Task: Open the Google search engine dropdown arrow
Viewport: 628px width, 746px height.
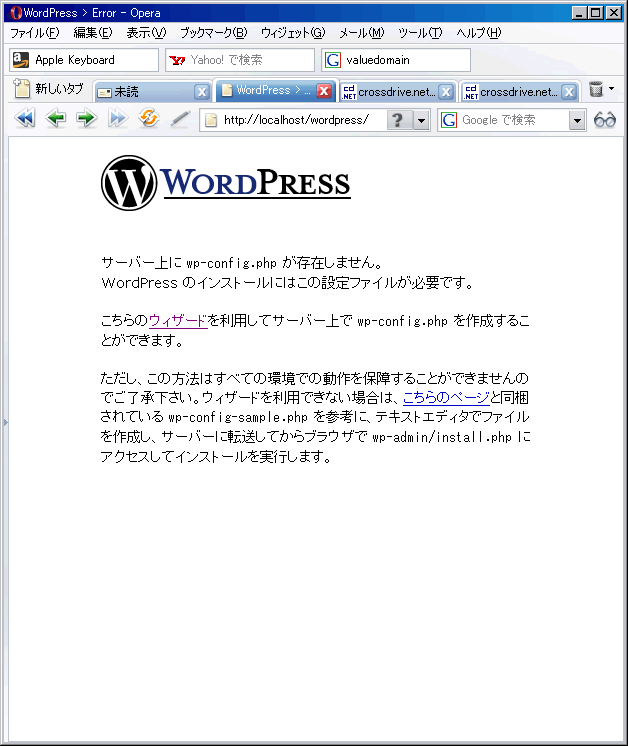Action: tap(577, 120)
